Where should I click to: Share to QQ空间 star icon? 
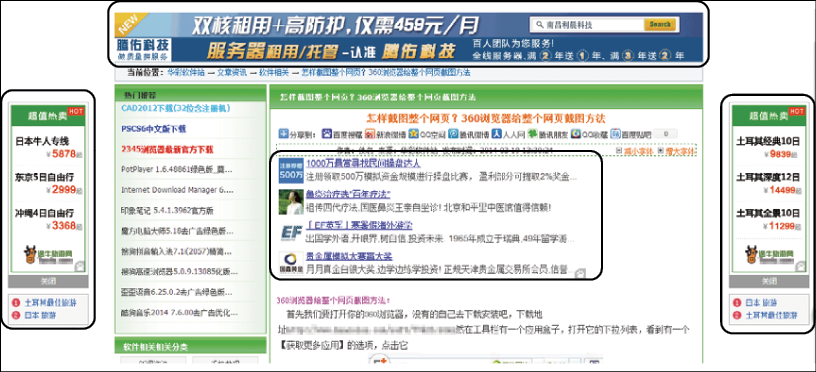coord(413,133)
